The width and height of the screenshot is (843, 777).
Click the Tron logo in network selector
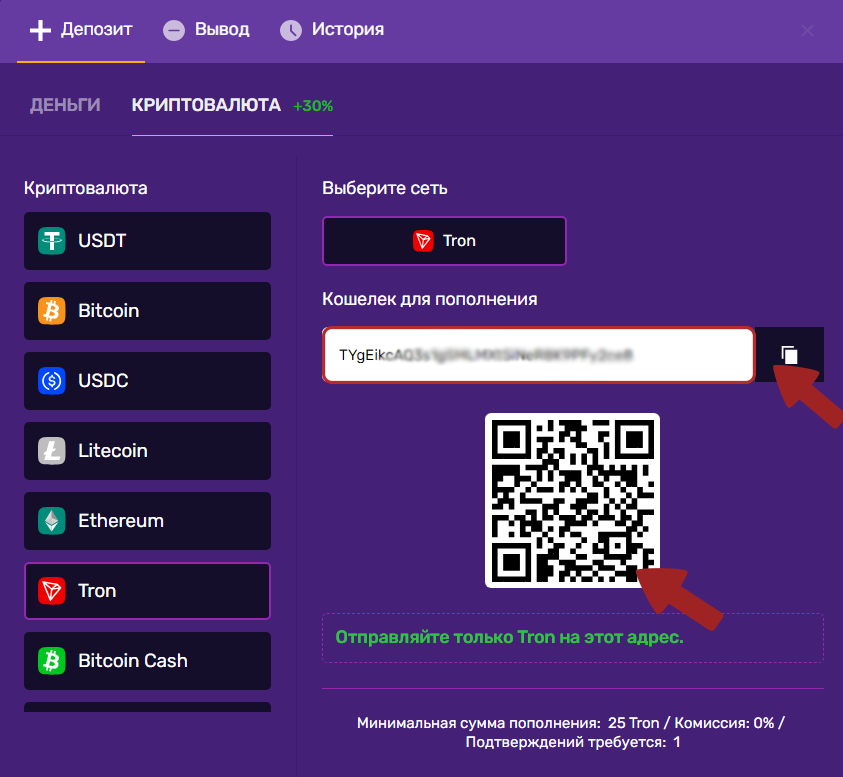pyautogui.click(x=423, y=241)
